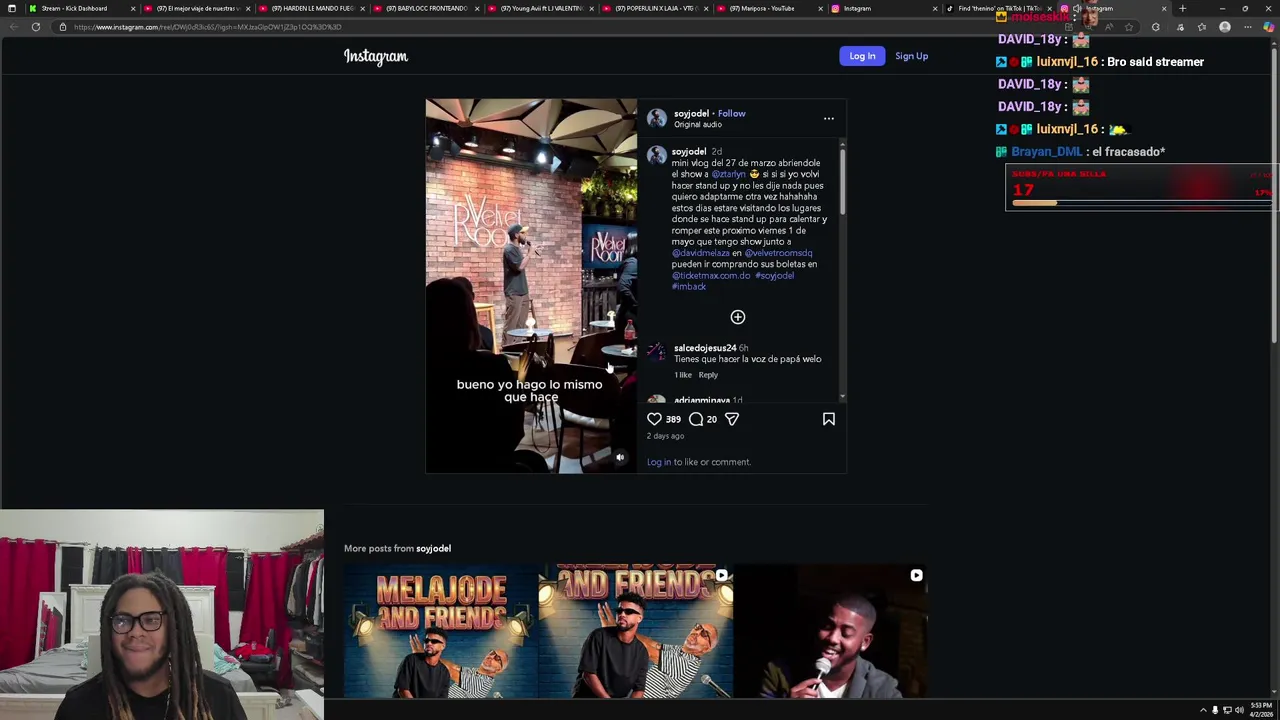Switch to the HARDEN LE MANDO FUEGO tab
This screenshot has height=720, width=1280.
(311, 8)
